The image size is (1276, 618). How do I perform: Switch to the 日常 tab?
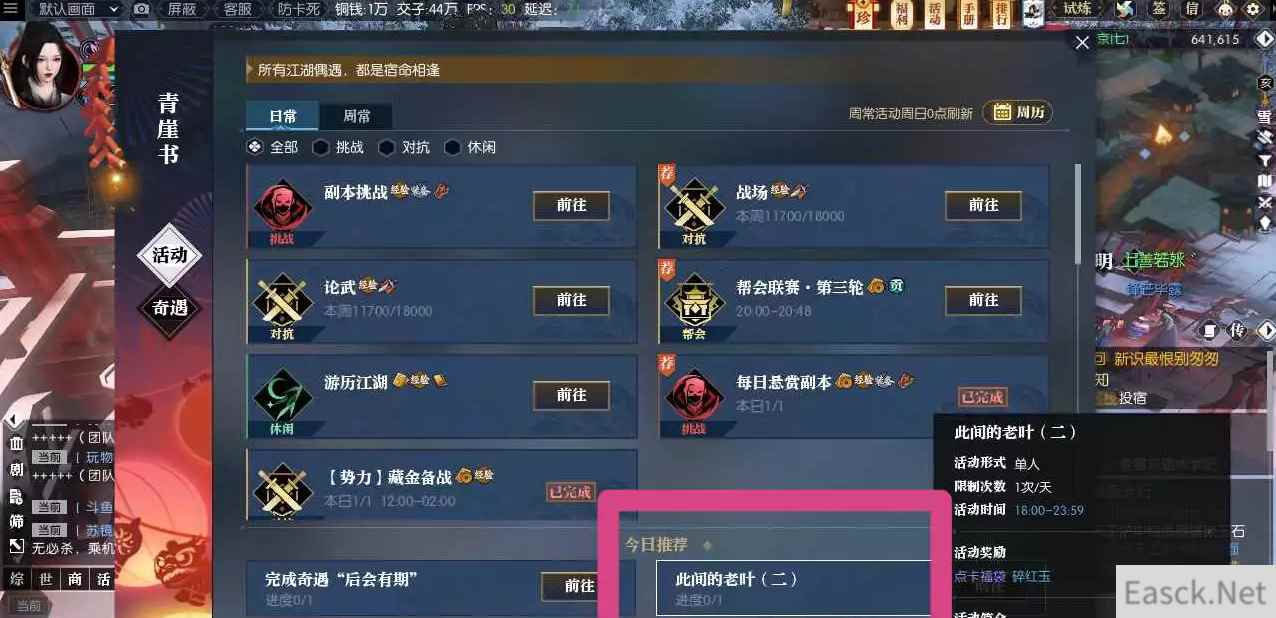[x=283, y=116]
